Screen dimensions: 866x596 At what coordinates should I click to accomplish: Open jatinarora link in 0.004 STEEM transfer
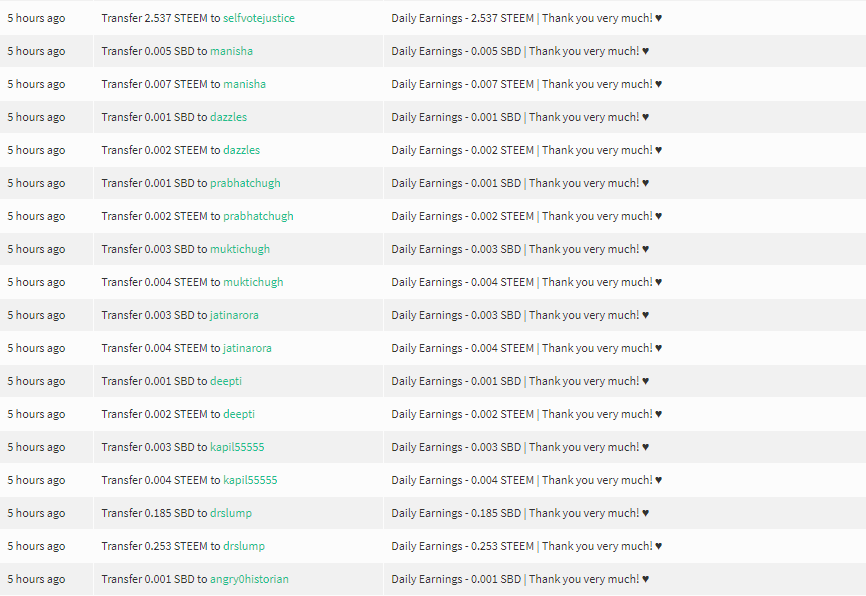pos(247,349)
